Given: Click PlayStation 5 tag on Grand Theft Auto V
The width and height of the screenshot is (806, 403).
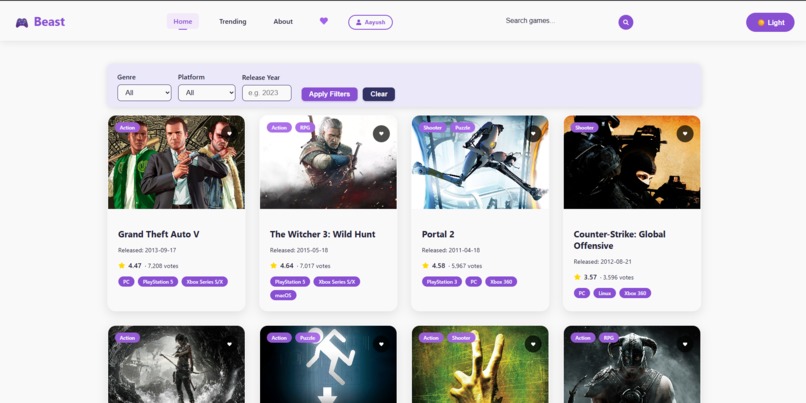Looking at the screenshot, I should (x=158, y=282).
